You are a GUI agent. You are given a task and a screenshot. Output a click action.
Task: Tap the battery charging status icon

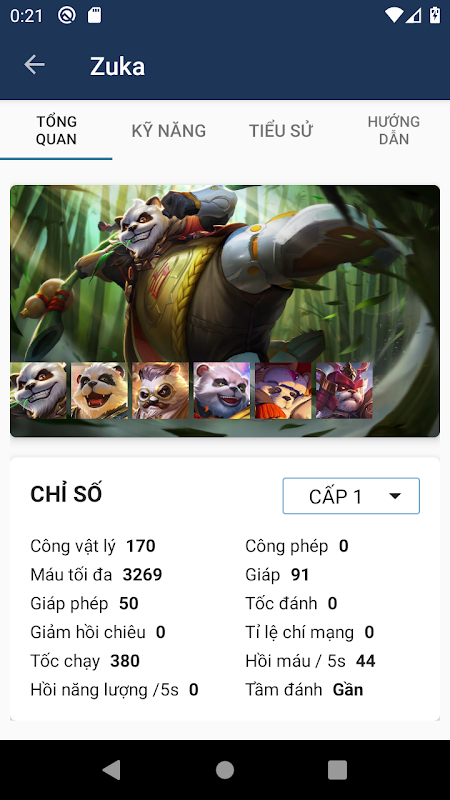coord(435,15)
